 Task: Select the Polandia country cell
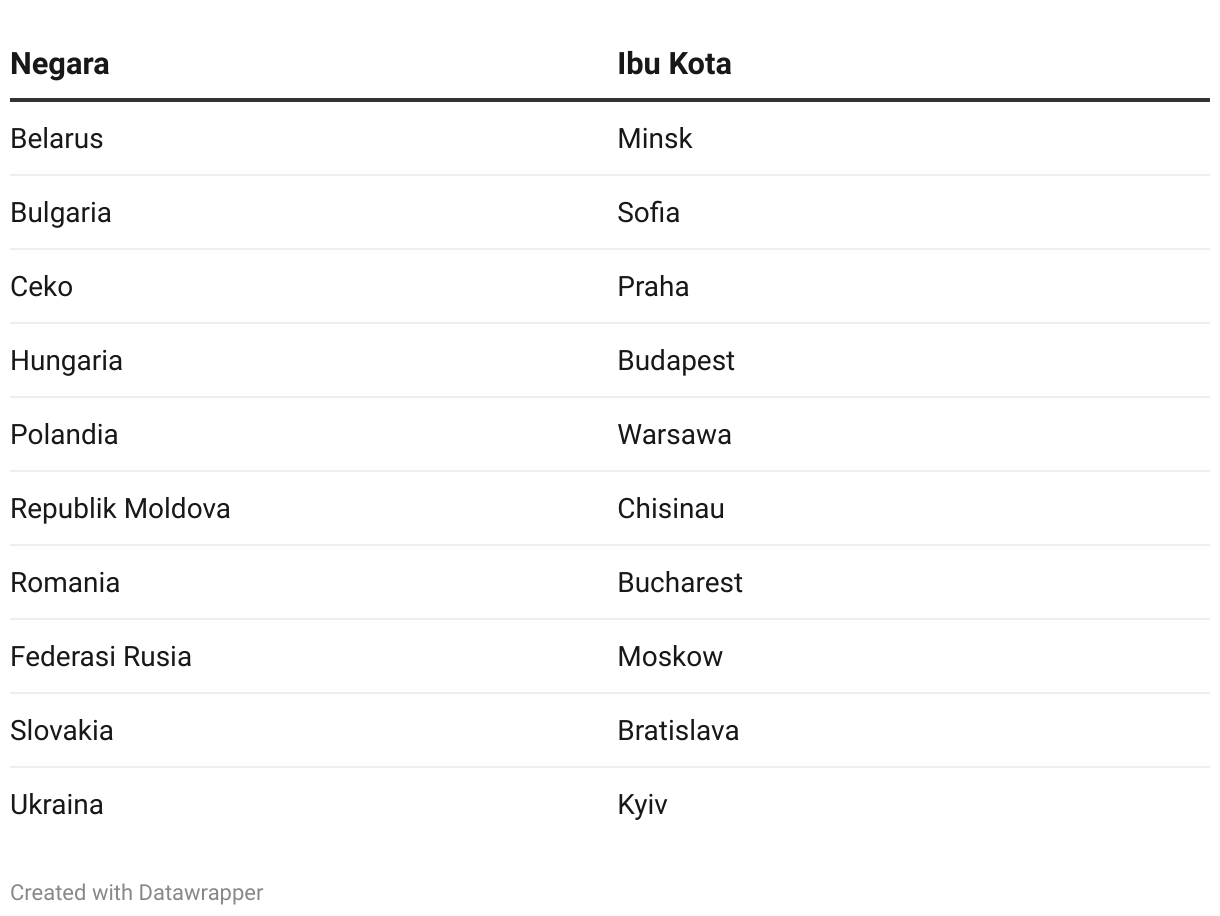click(x=64, y=434)
